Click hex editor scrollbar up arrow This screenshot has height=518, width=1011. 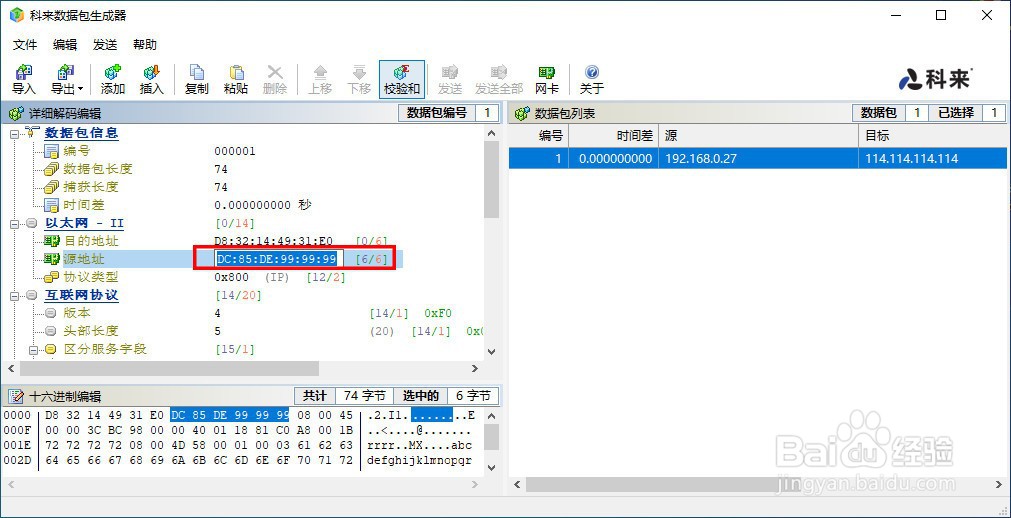(491, 417)
